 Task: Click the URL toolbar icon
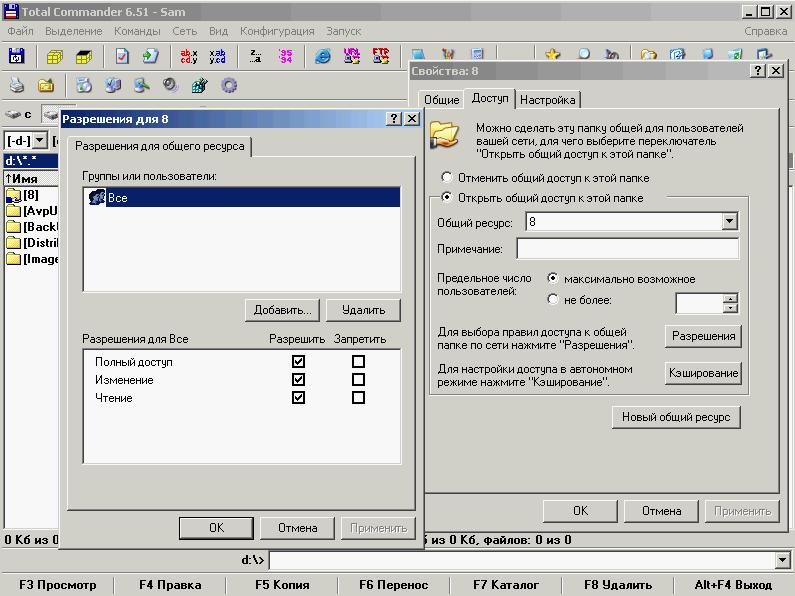tap(352, 56)
